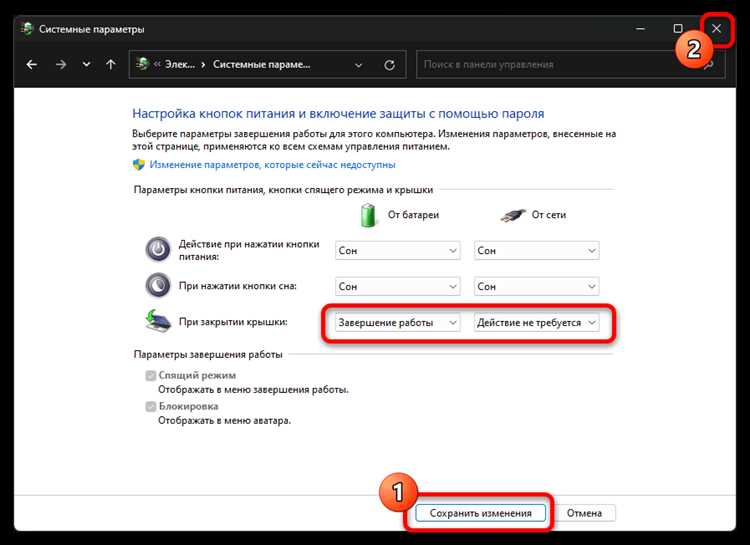This screenshot has width=750, height=545.
Task: Open sleep button on battery dropdown
Action: click(x=397, y=287)
